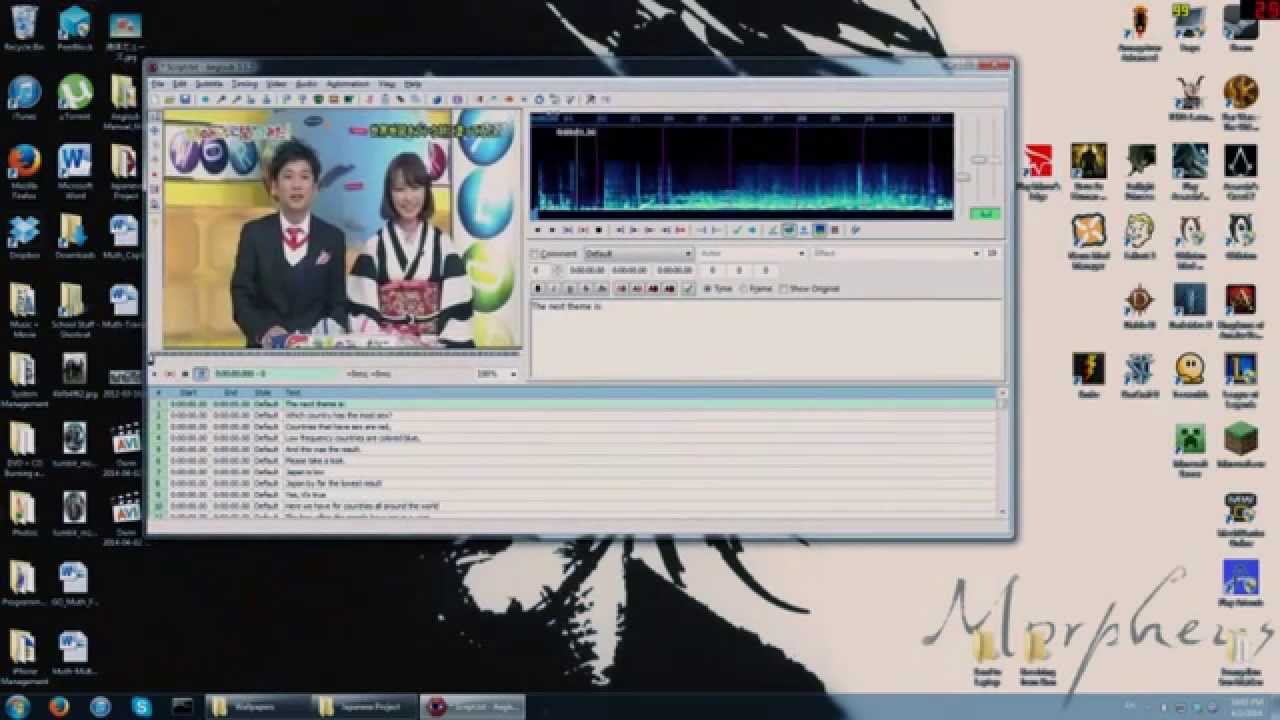Viewport: 1280px width, 720px height.
Task: Toggle auto-commit in audio toolbar
Action: point(772,229)
